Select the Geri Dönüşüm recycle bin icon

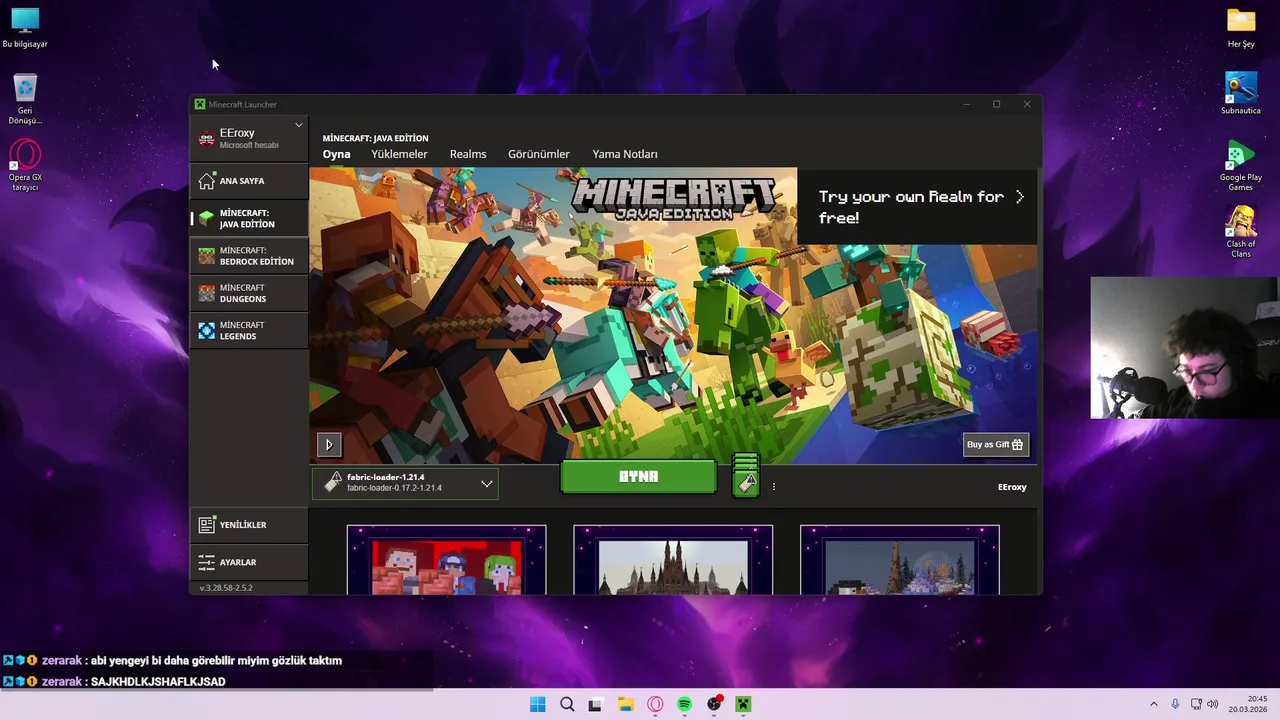pyautogui.click(x=25, y=99)
